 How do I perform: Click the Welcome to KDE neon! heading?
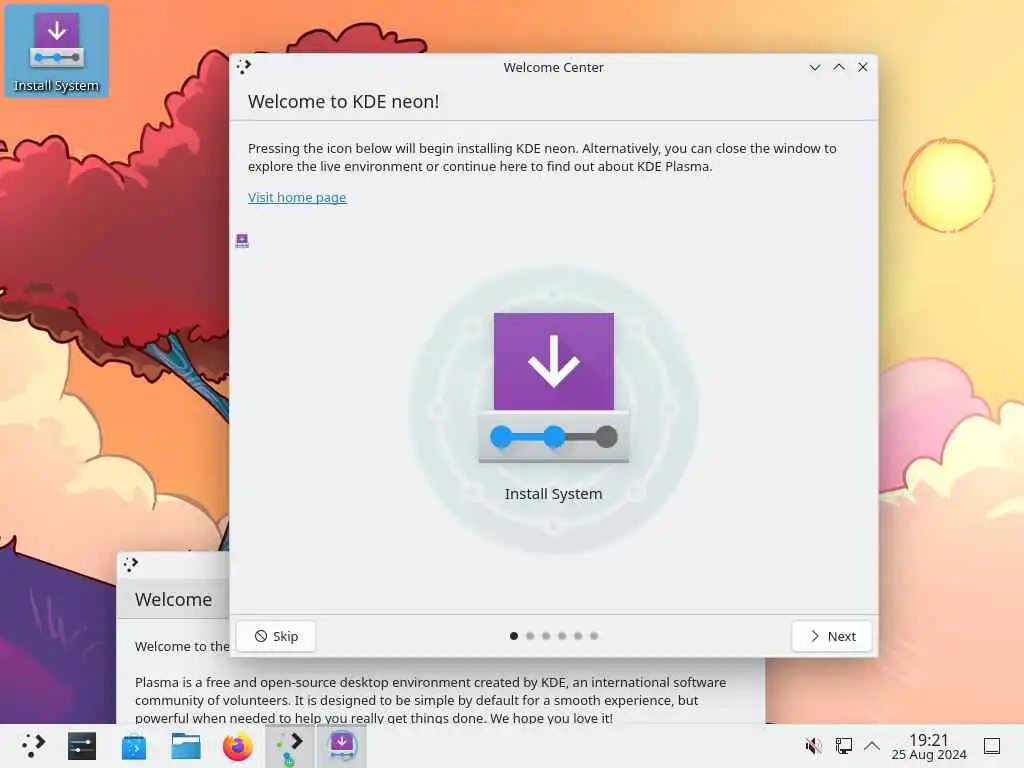(344, 101)
